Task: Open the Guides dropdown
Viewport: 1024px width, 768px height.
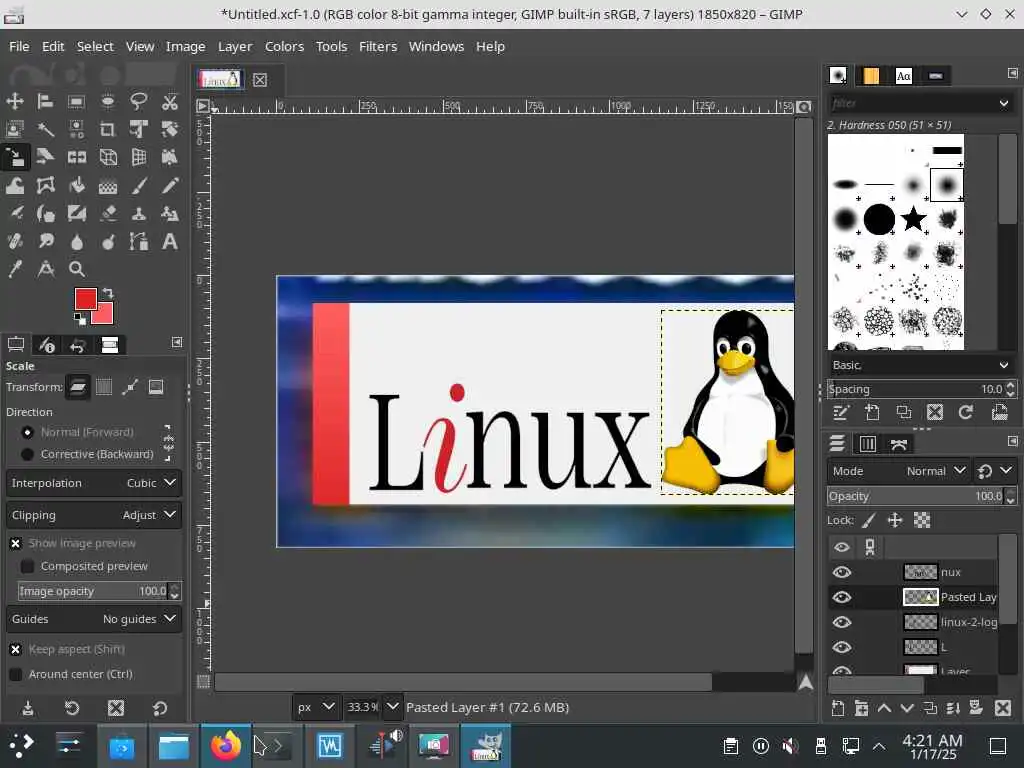Action: point(94,619)
